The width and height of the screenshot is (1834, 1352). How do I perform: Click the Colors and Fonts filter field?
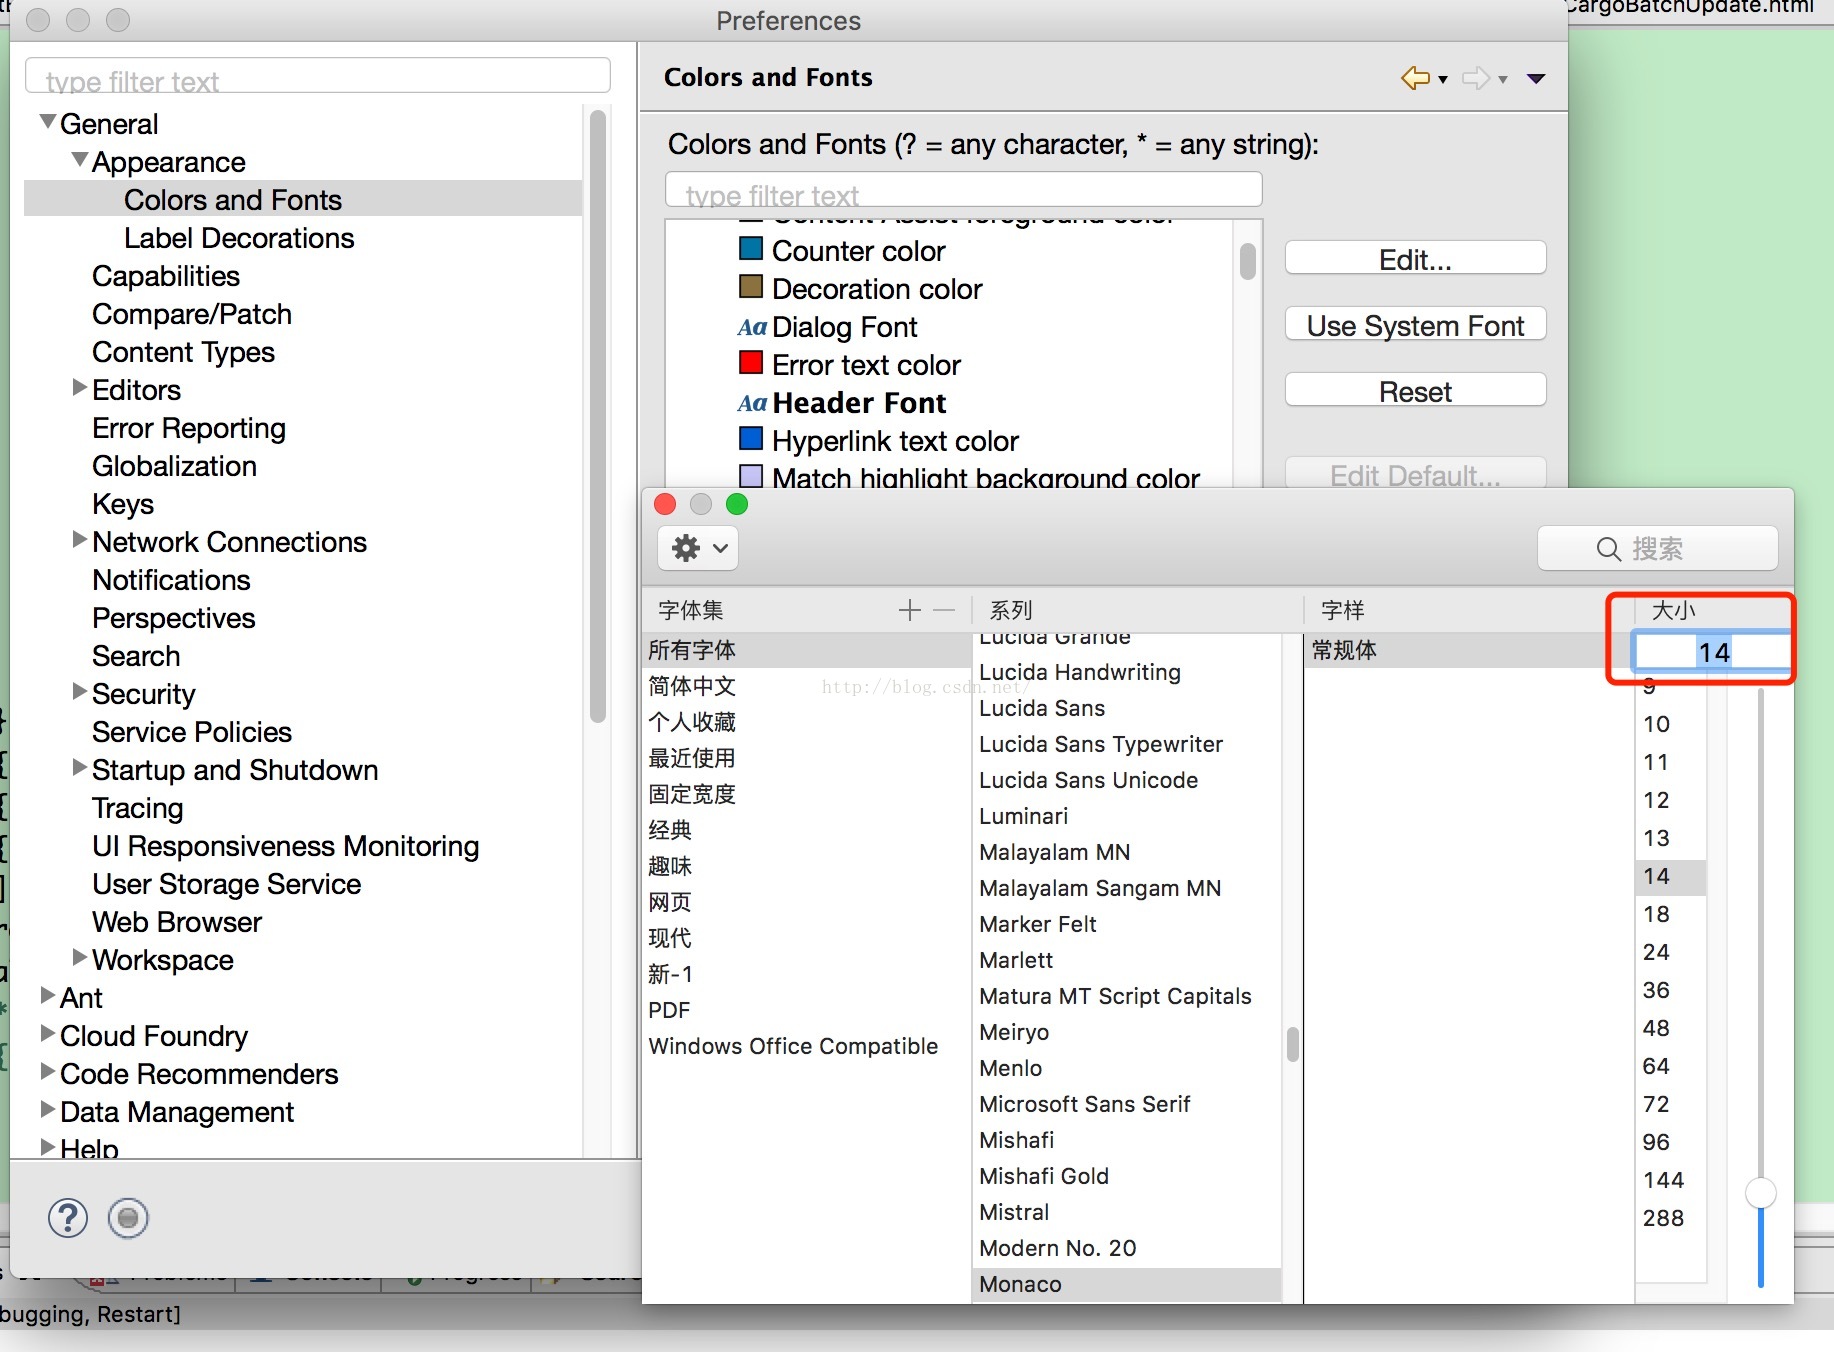pos(964,190)
